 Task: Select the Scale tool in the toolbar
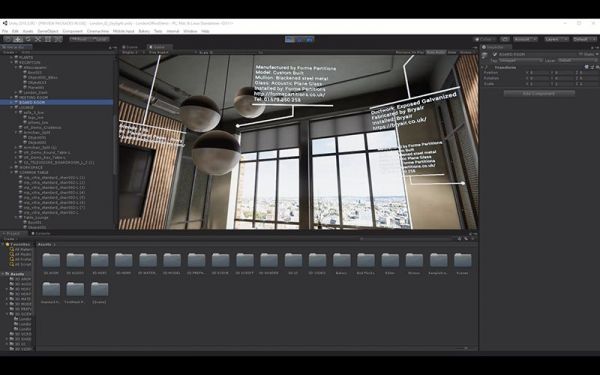click(x=38, y=39)
